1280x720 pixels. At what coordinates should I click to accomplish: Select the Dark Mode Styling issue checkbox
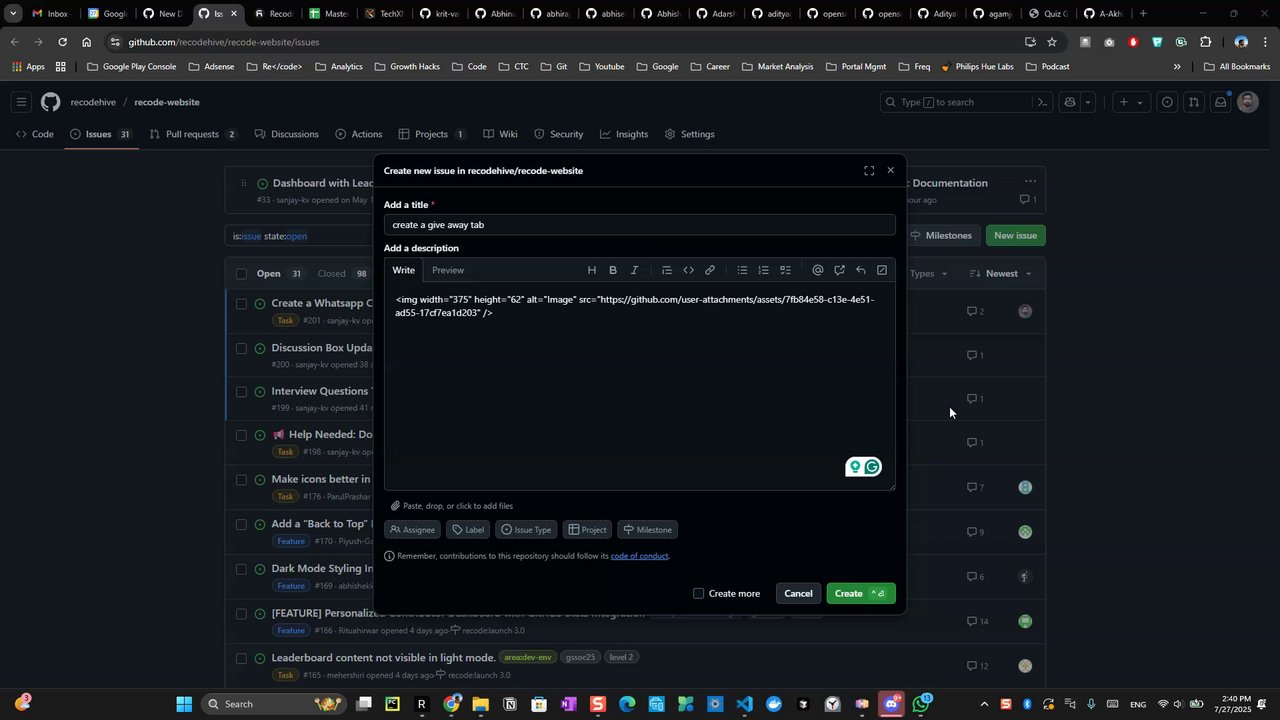coord(241,569)
